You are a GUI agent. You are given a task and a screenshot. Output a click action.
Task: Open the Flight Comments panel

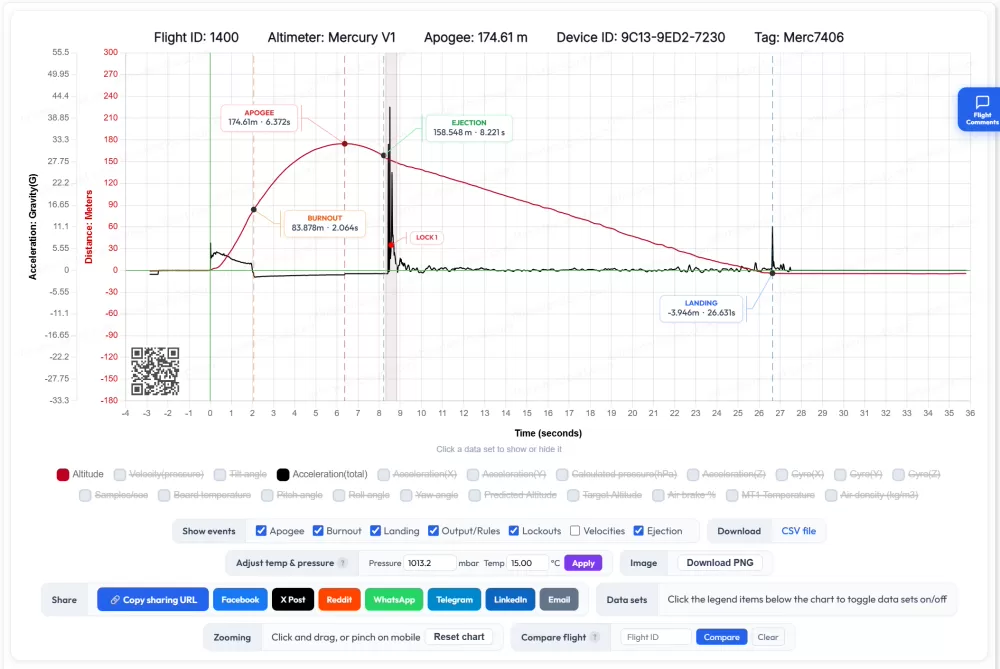coord(981,109)
